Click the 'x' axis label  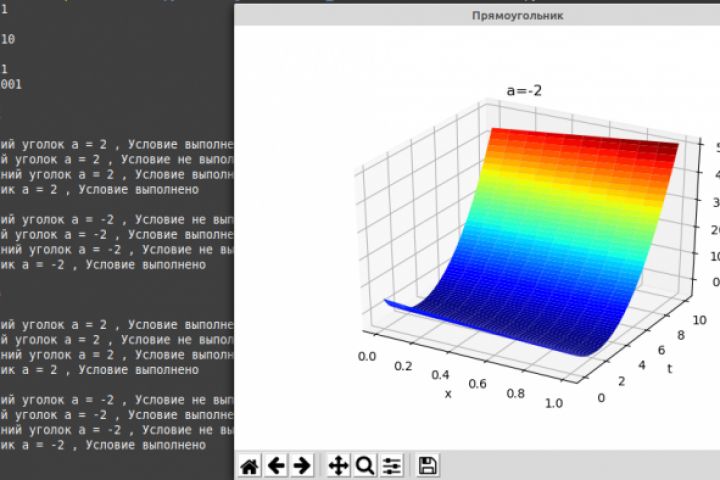click(x=448, y=394)
